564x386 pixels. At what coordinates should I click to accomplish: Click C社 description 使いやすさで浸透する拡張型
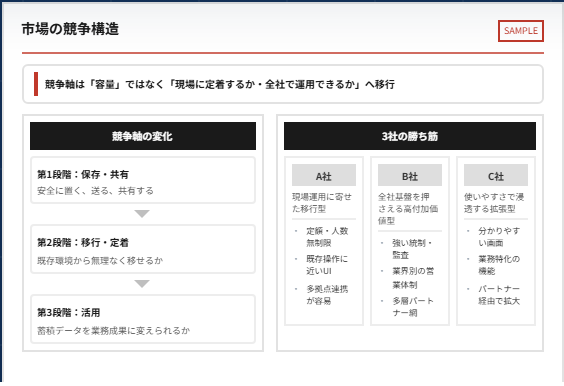click(494, 203)
